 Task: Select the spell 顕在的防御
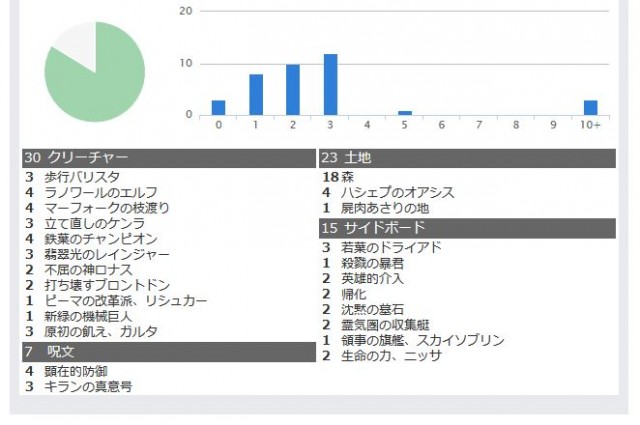tap(76, 372)
